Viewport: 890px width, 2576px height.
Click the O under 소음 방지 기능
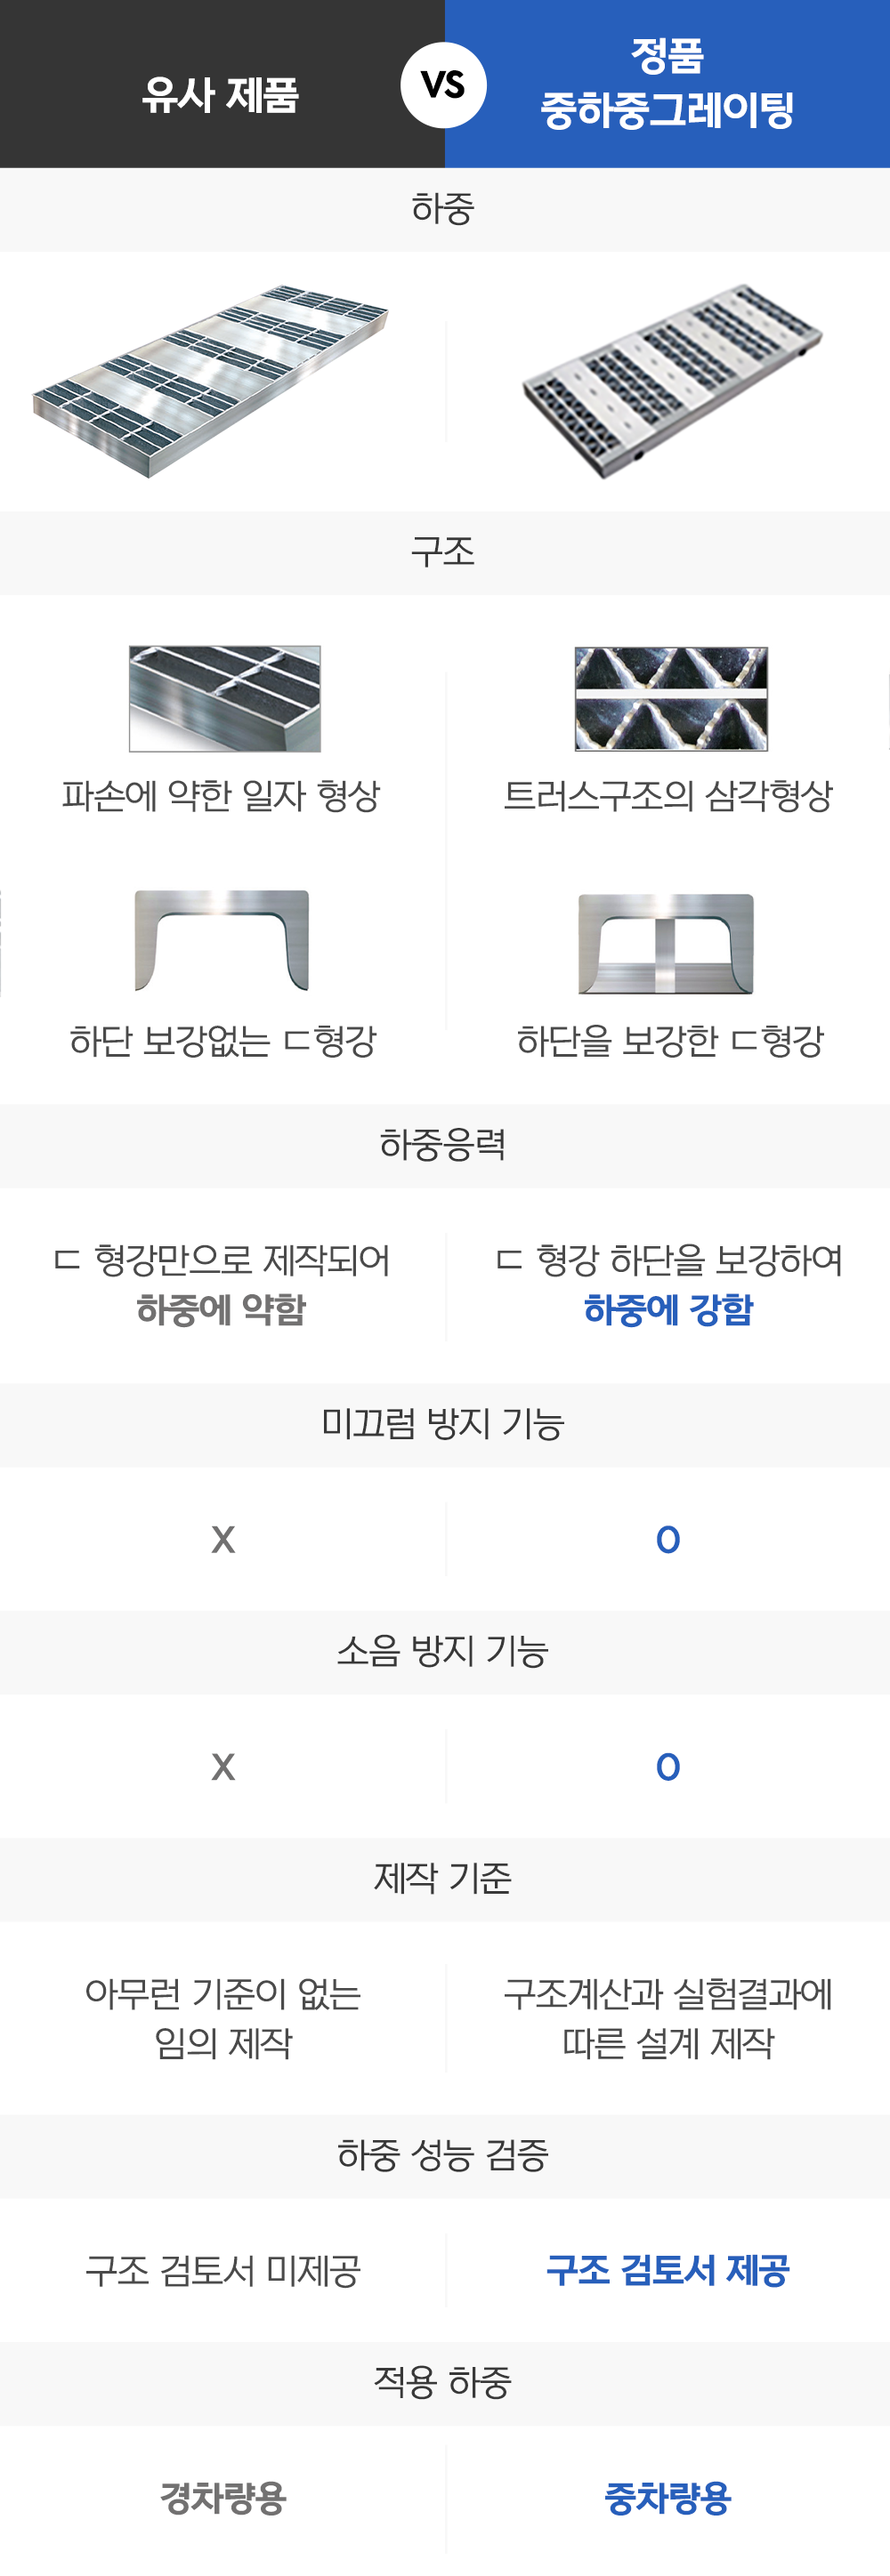(668, 1767)
